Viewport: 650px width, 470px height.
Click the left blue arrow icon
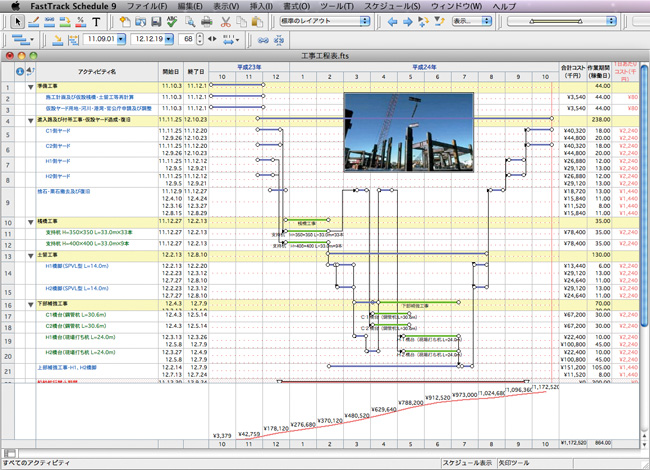(x=393, y=21)
